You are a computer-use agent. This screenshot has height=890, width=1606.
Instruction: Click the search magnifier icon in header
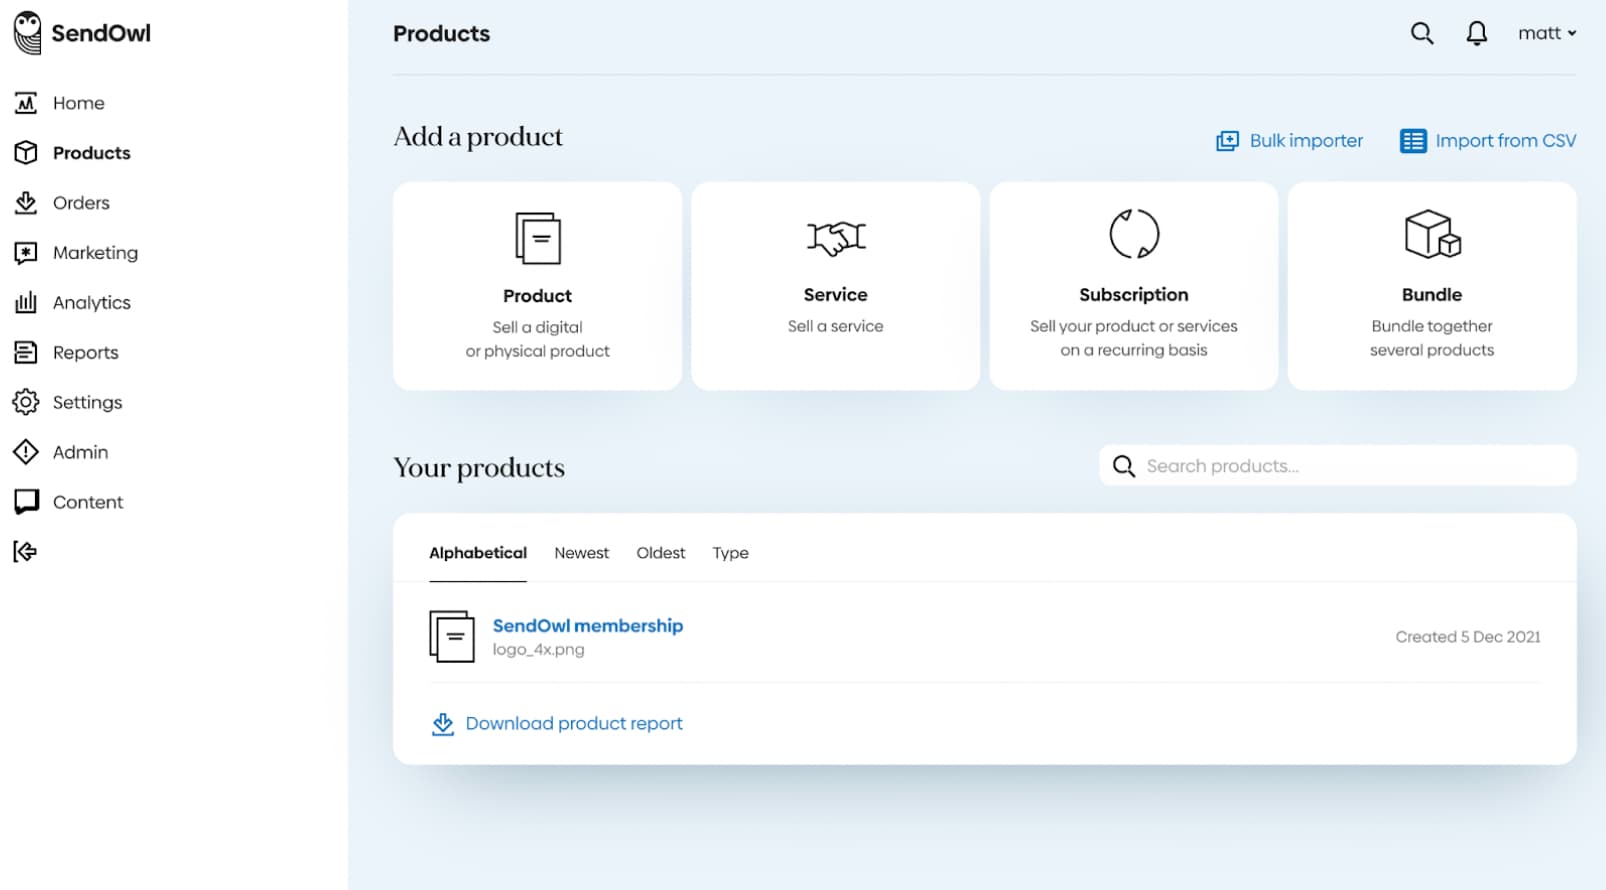[1421, 34]
